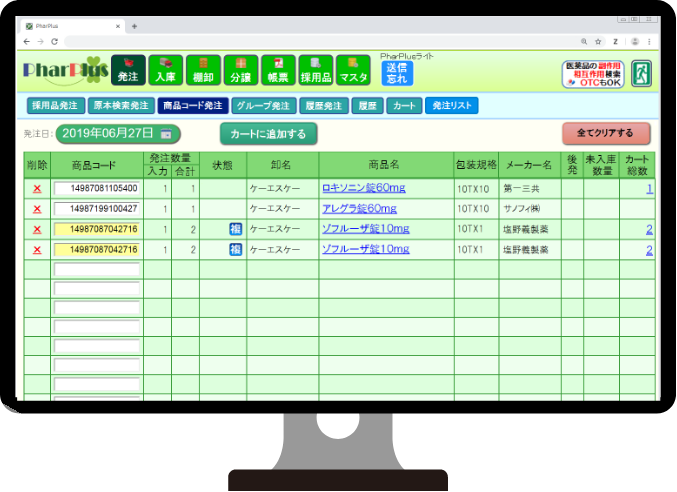Click the first empty 商品コード input field
677x492 pixels.
(x=96, y=270)
